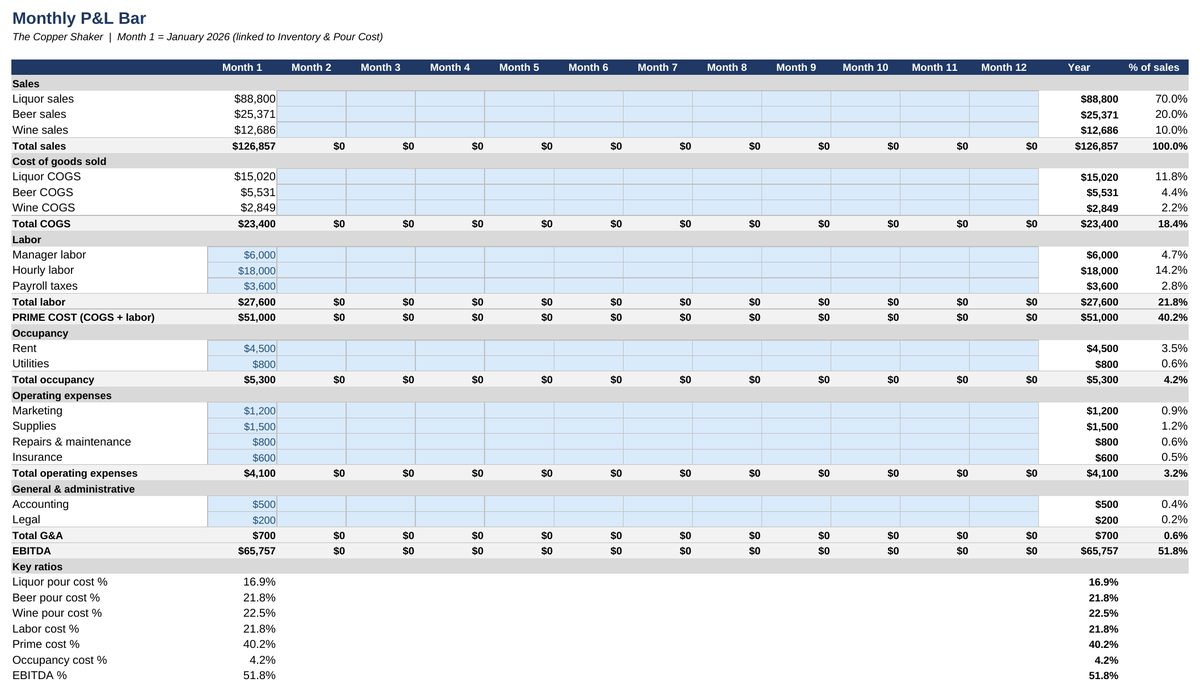Click the Total sales row label
The width and height of the screenshot is (1200, 691).
(40, 146)
